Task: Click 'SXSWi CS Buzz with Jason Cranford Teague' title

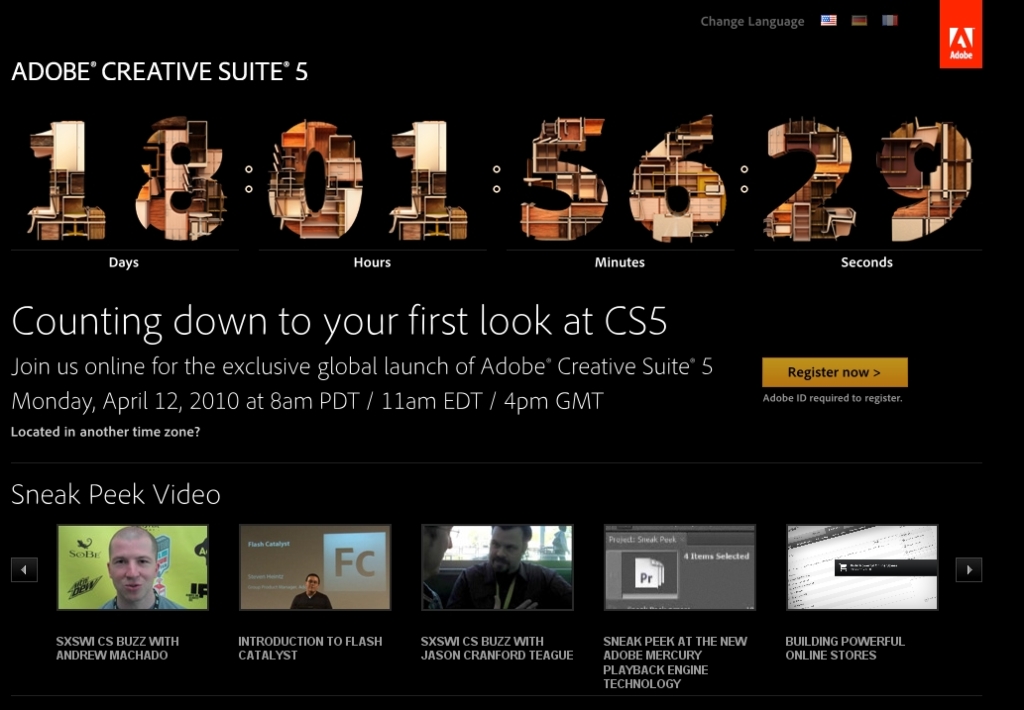Action: tap(497, 649)
